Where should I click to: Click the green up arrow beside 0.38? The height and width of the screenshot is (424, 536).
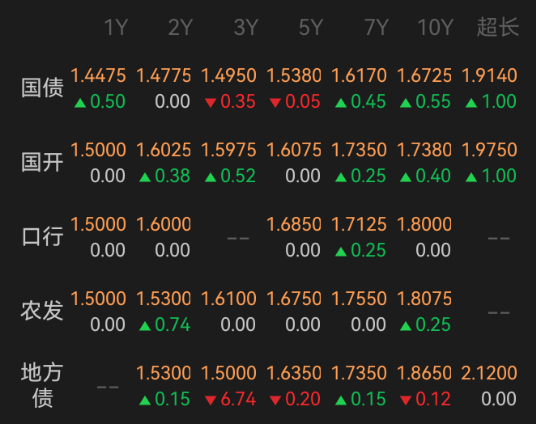(145, 177)
